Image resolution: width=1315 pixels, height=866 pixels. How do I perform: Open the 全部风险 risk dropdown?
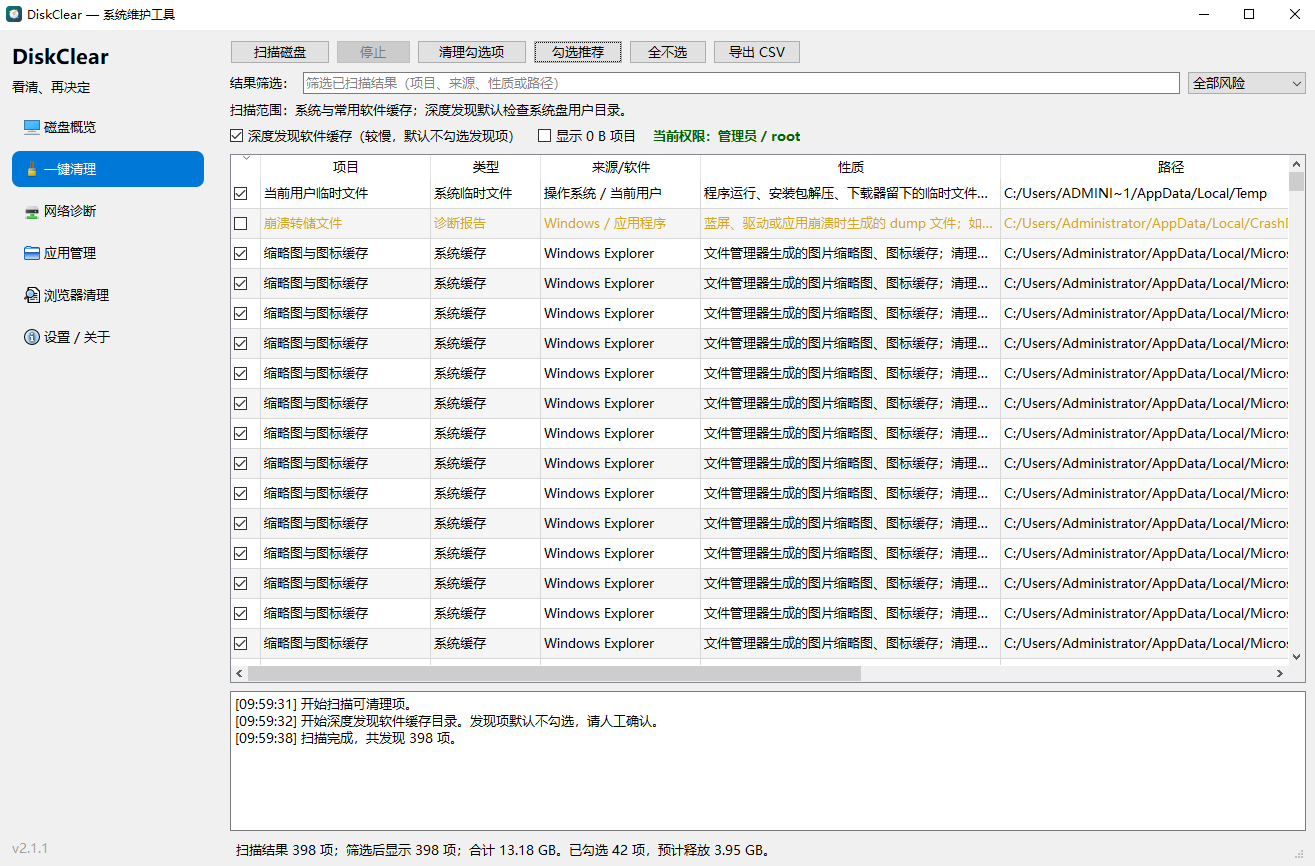1247,83
